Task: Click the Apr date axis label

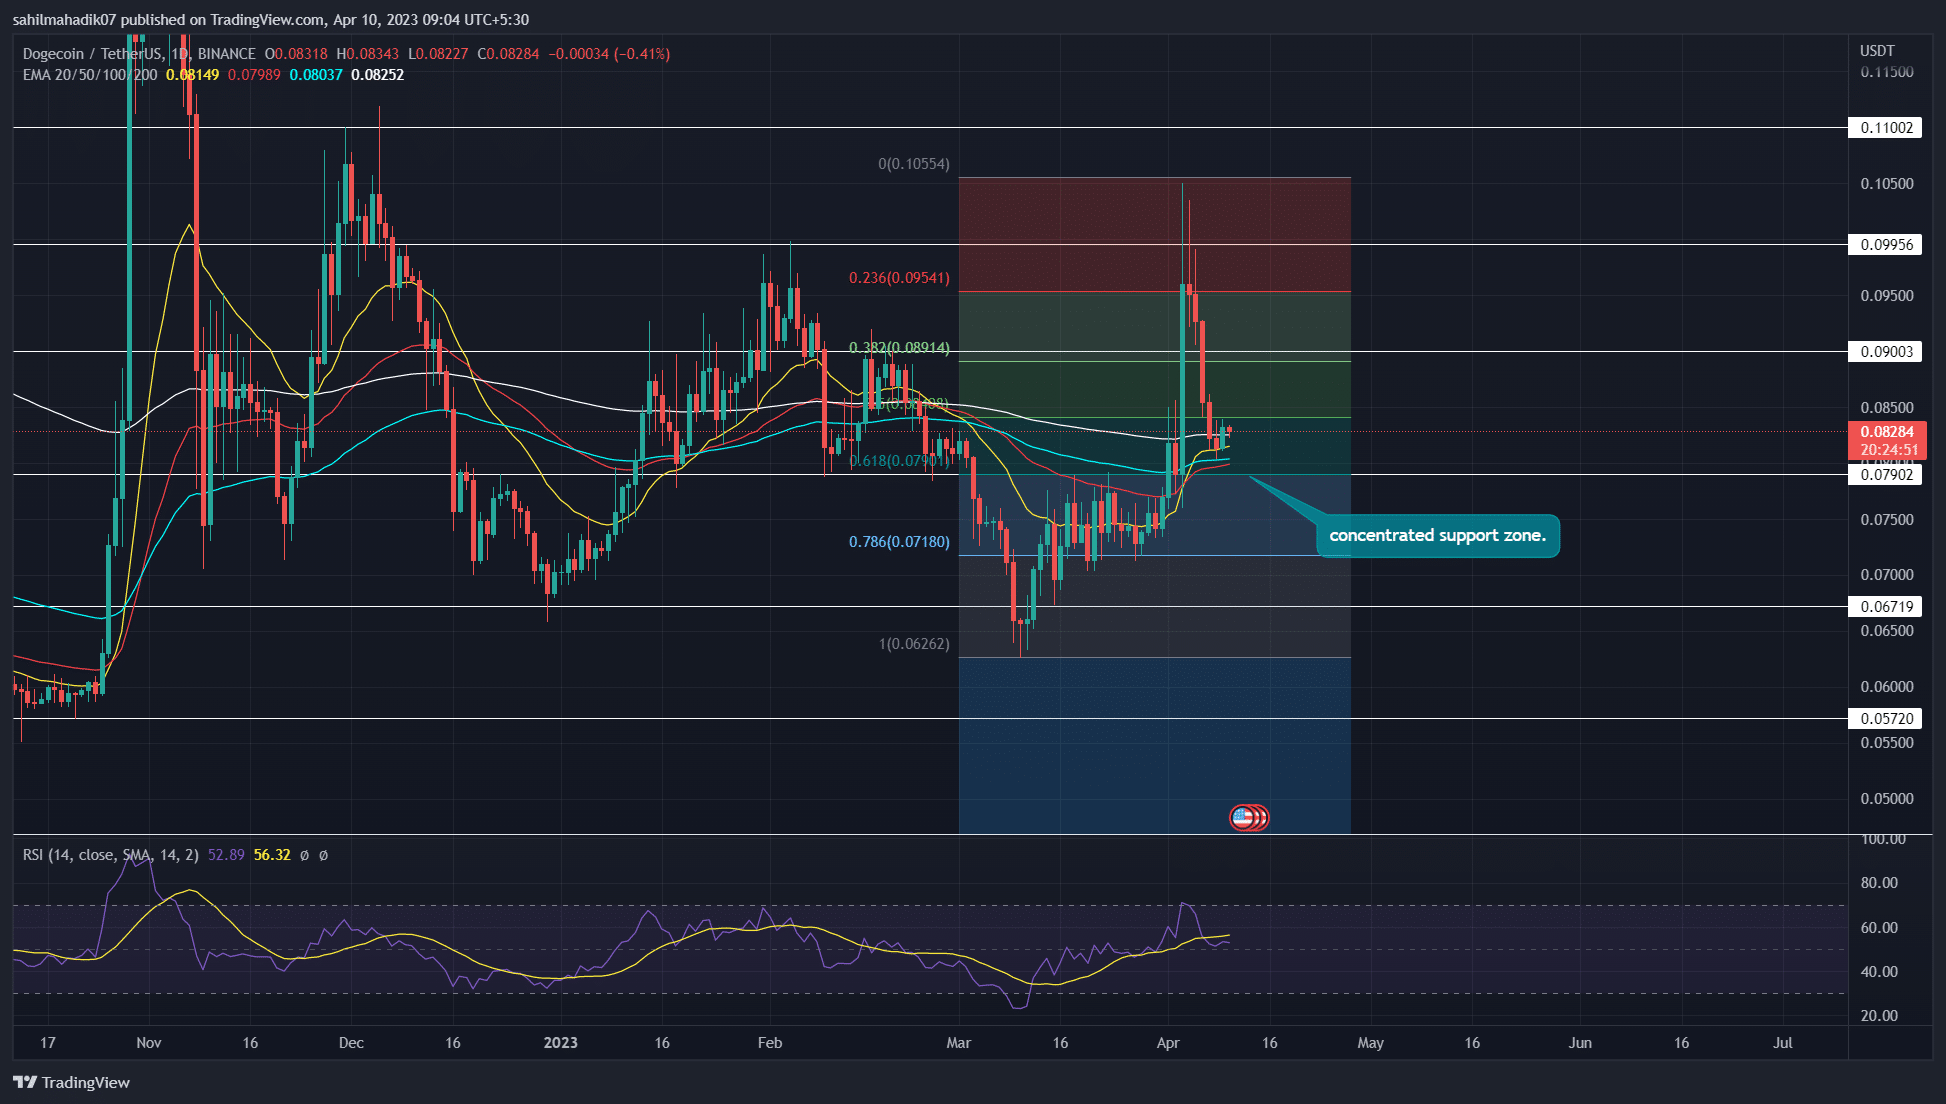Action: 1168,1043
